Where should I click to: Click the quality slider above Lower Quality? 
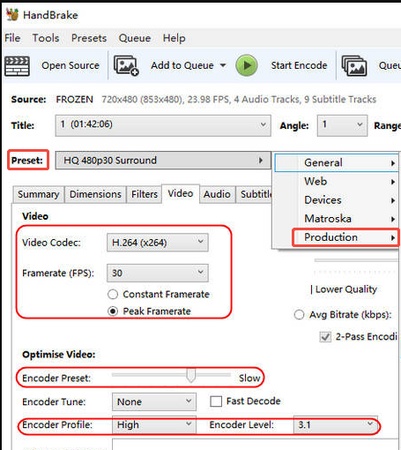coord(357,260)
